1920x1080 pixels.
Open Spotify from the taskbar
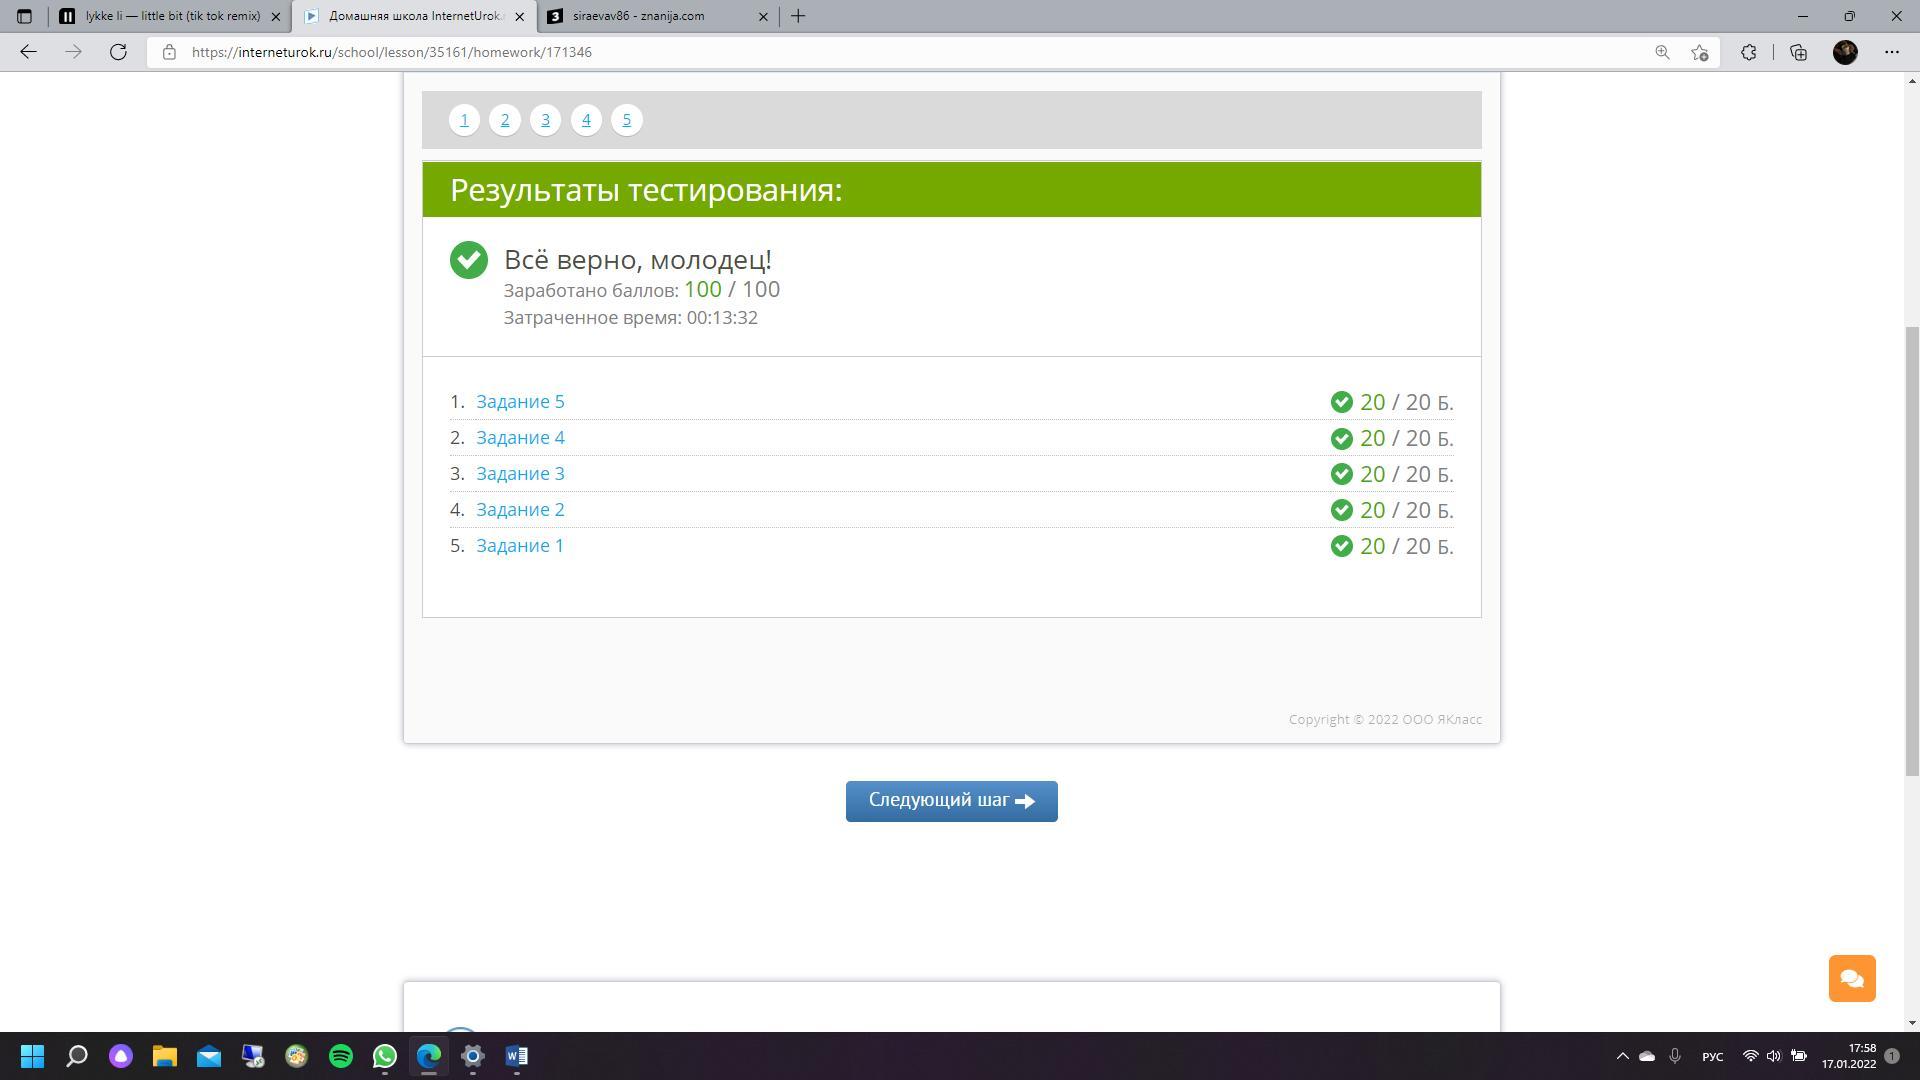point(341,1056)
